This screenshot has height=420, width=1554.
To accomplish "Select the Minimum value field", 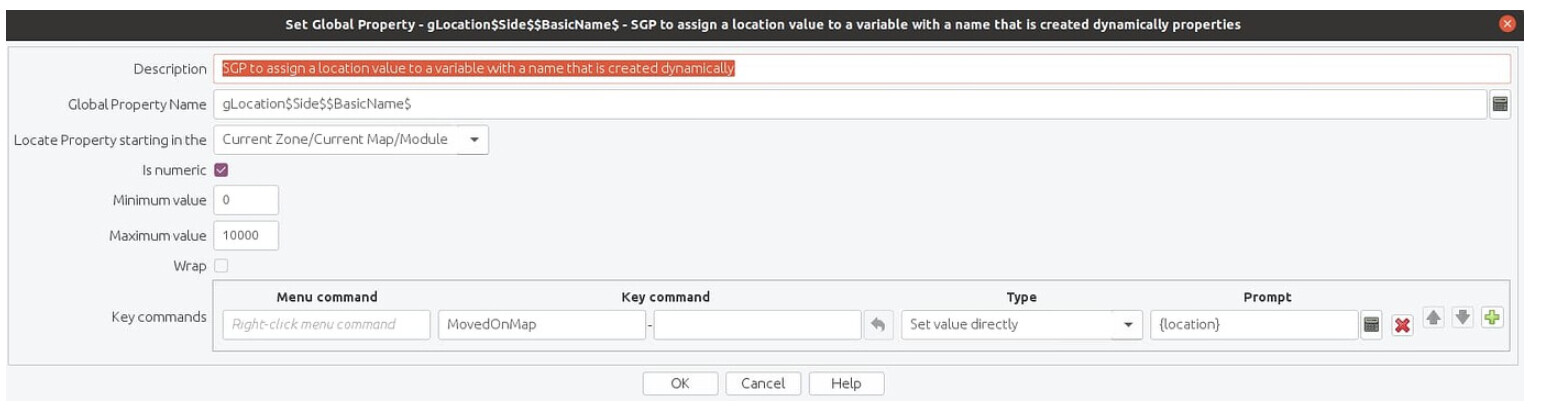I will coord(246,200).
